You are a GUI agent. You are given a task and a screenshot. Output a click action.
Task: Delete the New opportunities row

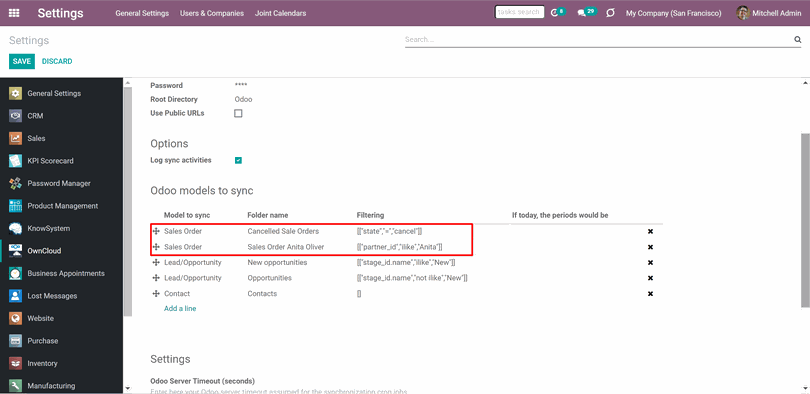650,262
